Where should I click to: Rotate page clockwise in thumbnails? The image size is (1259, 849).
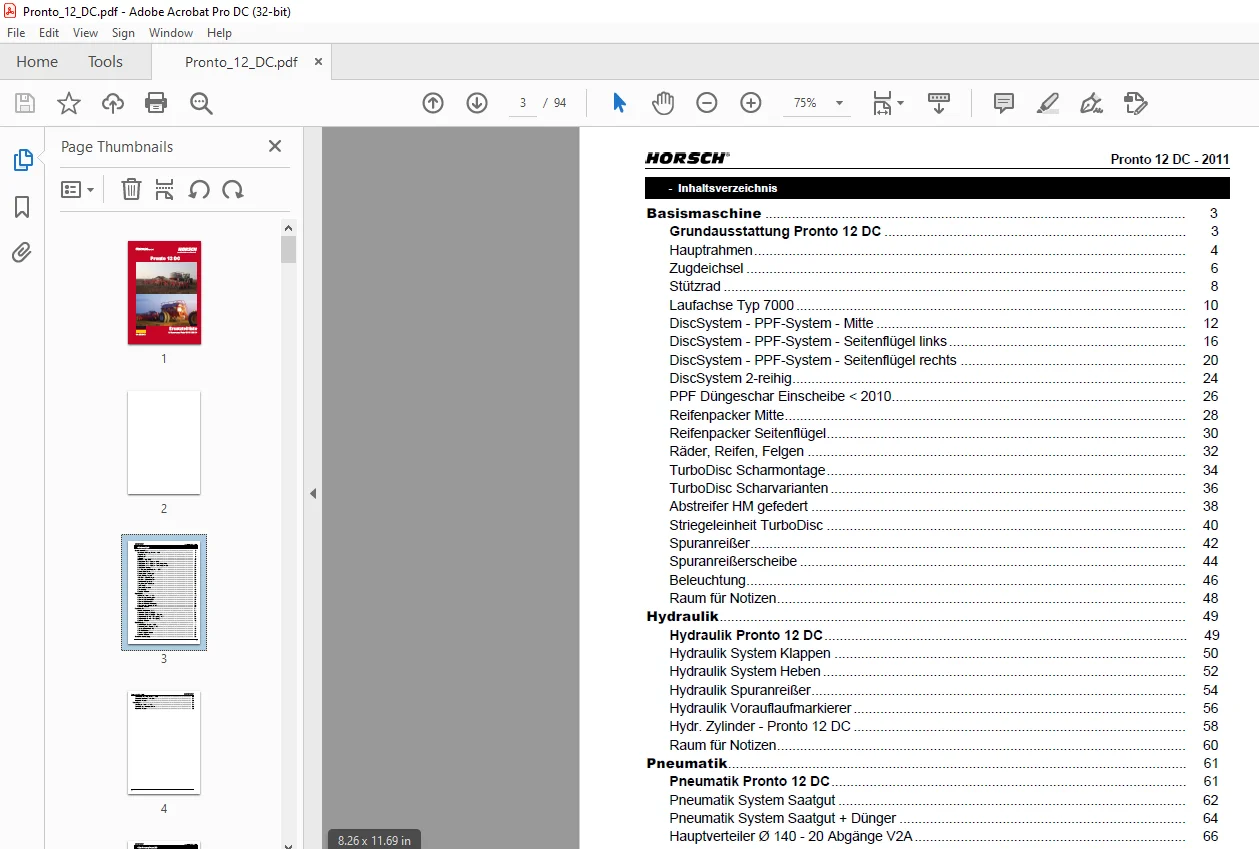[233, 189]
